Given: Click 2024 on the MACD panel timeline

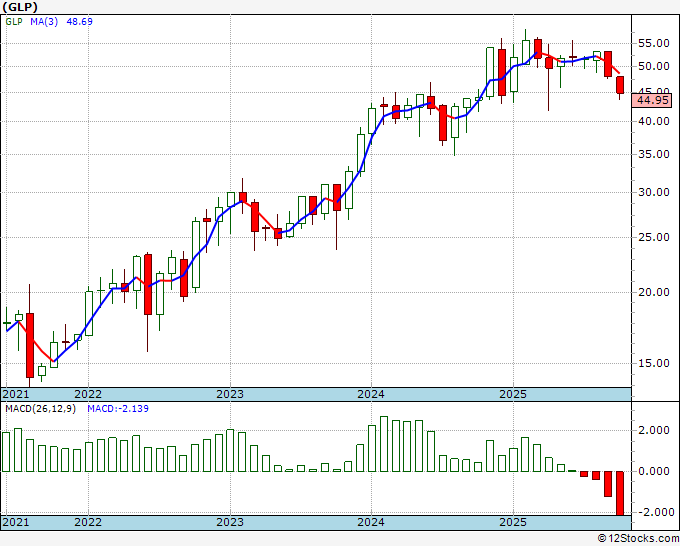Looking at the screenshot, I should (371, 522).
